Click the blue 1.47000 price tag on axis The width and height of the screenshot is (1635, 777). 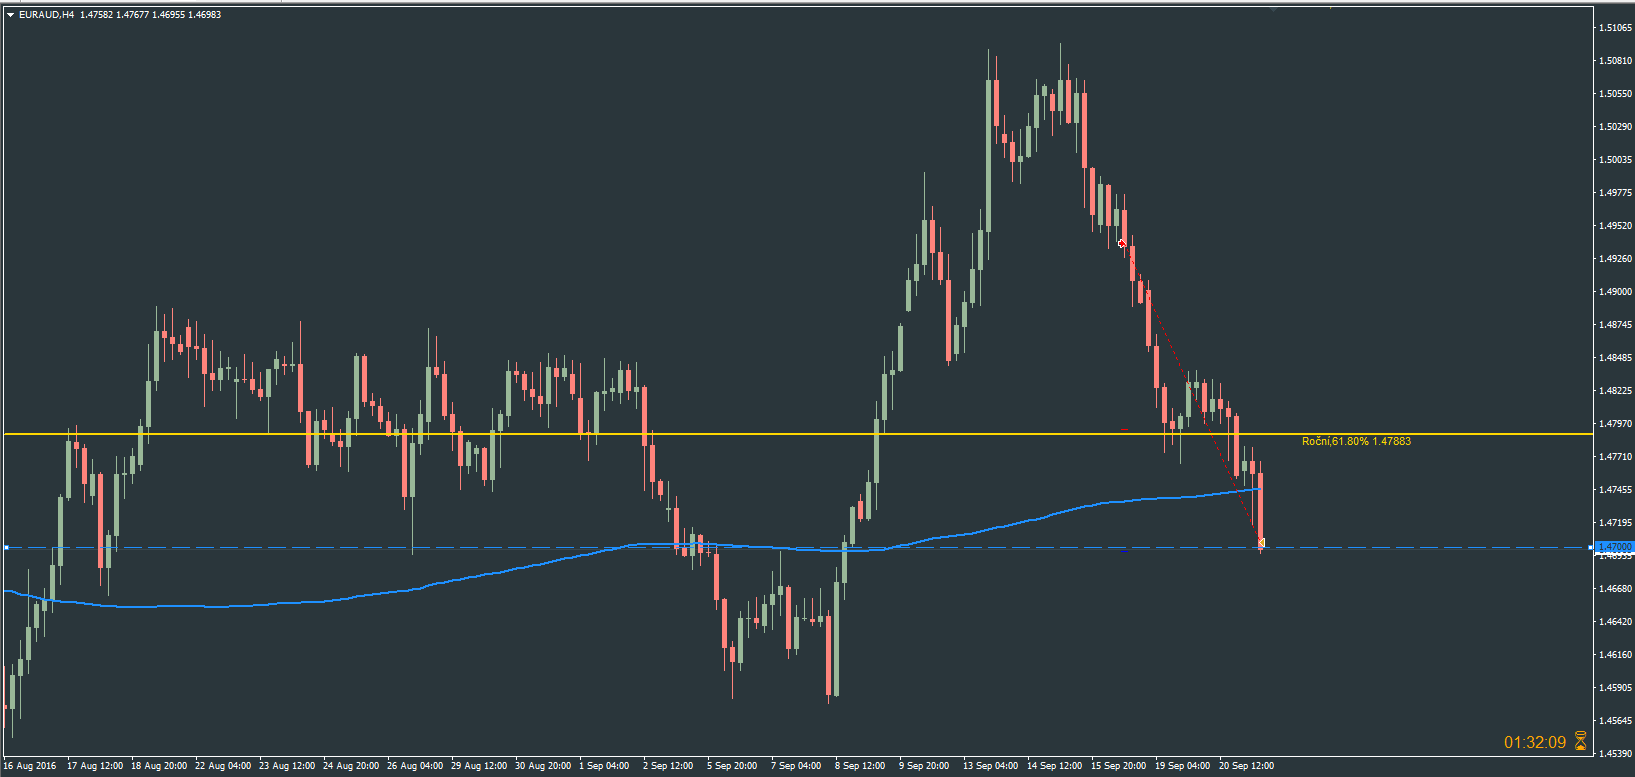[x=1614, y=547]
